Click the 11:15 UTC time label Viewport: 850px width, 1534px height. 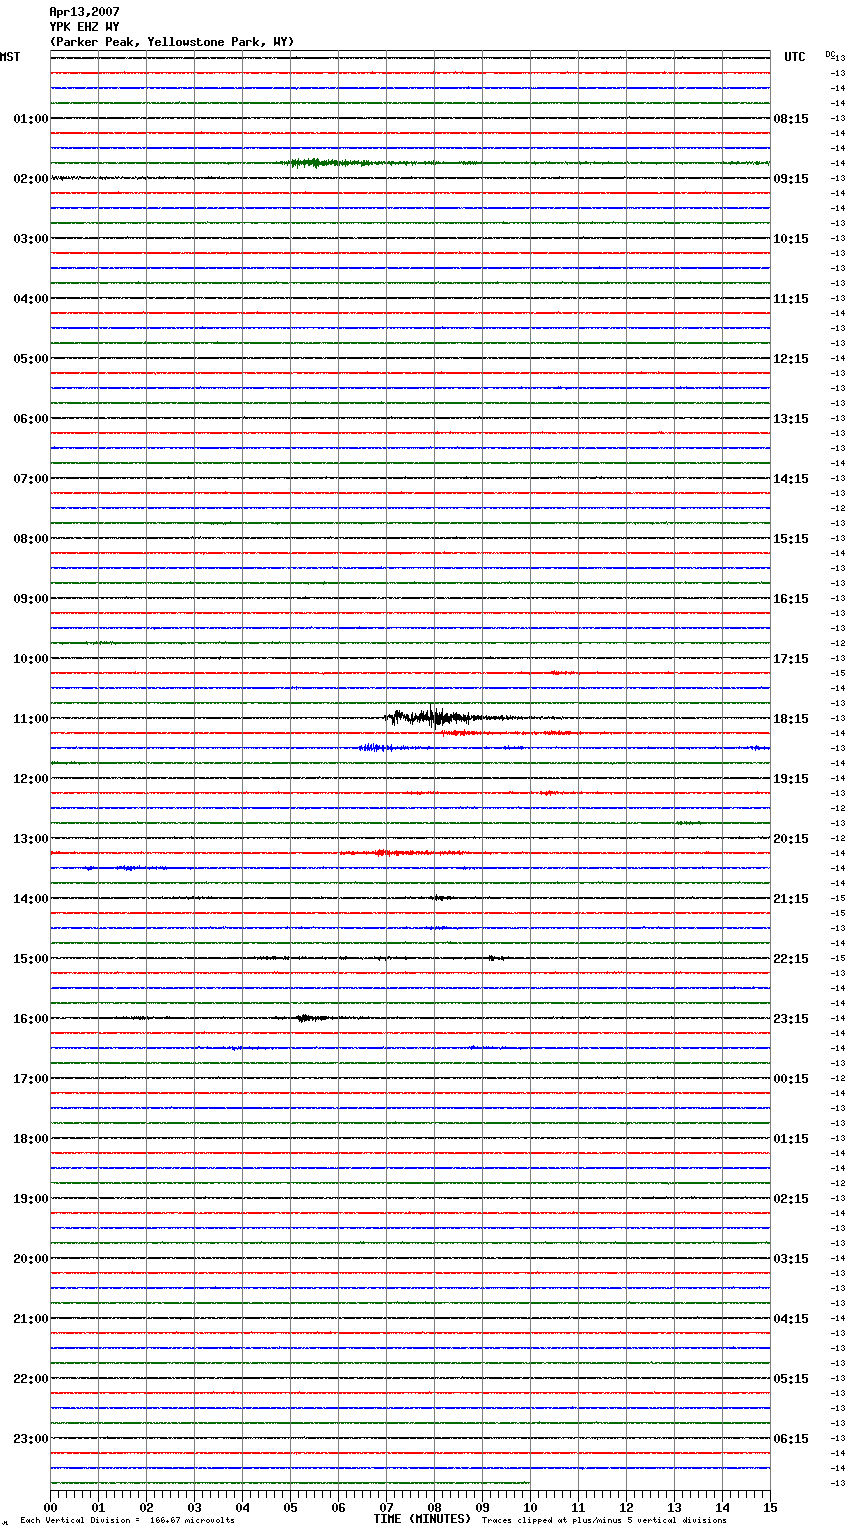click(791, 299)
